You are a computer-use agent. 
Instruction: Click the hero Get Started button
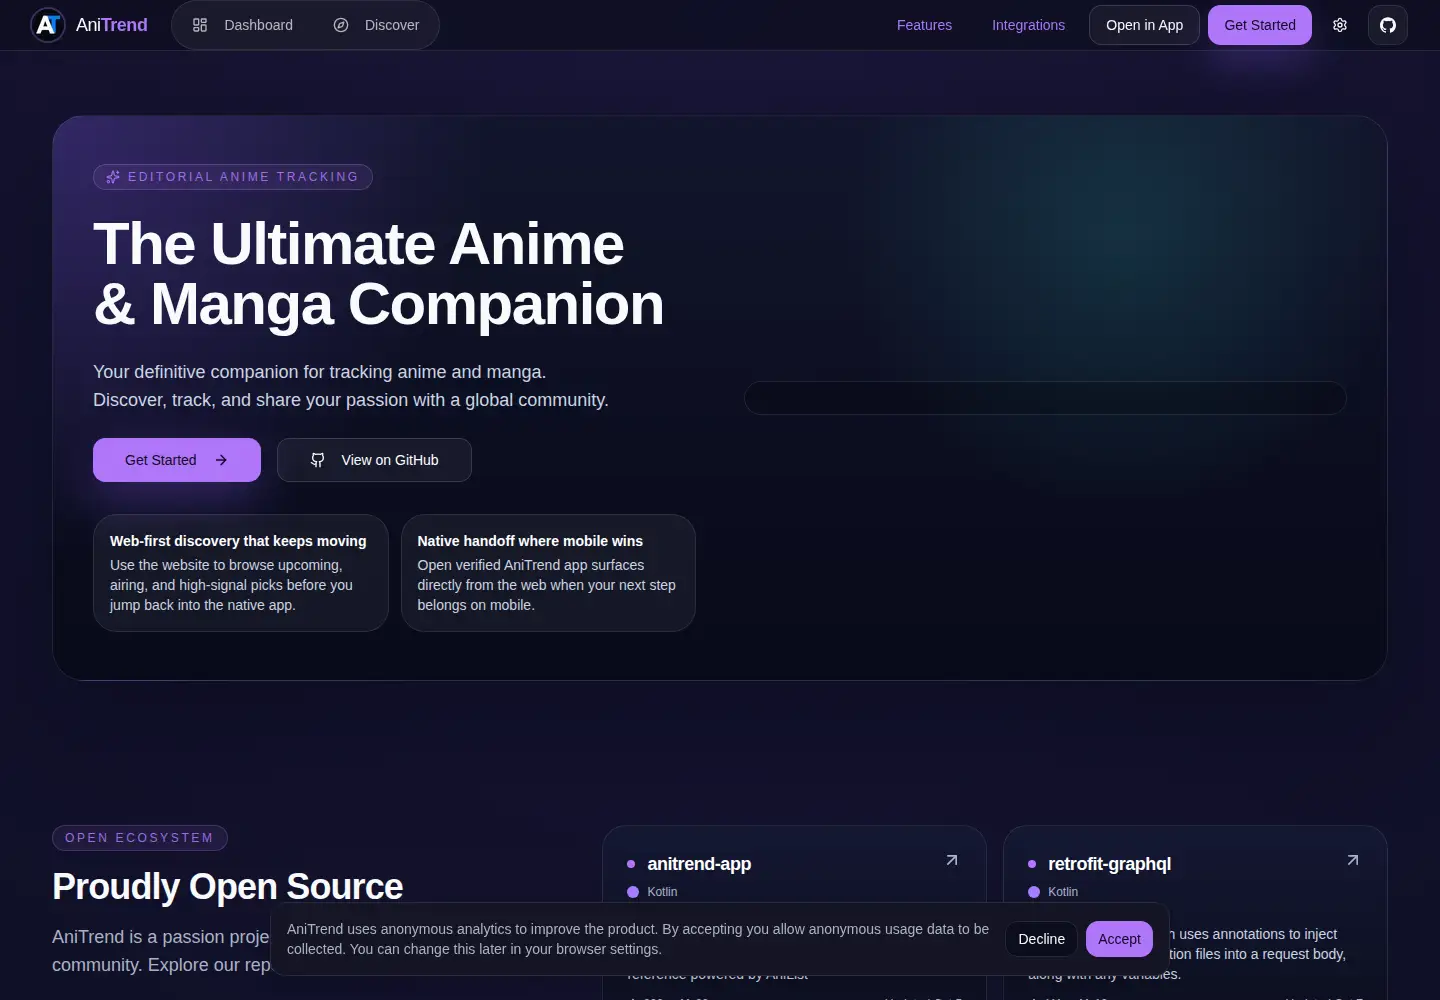pos(177,460)
